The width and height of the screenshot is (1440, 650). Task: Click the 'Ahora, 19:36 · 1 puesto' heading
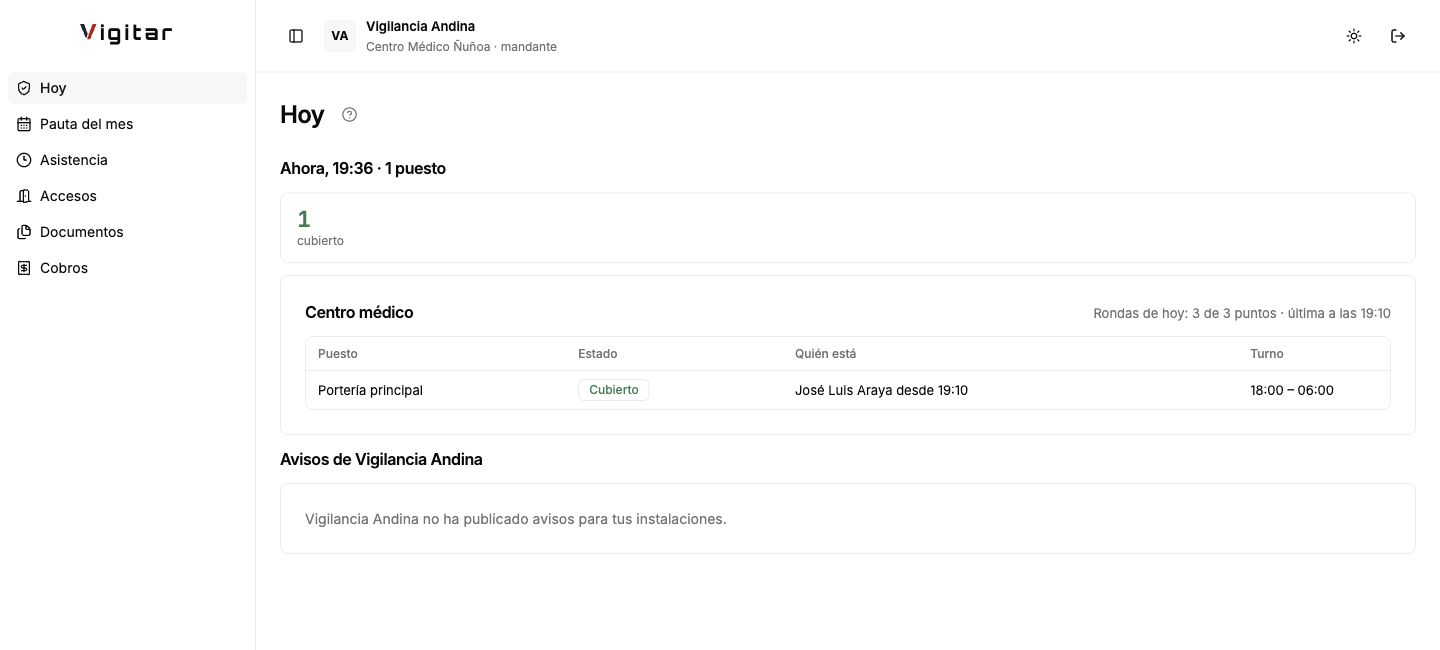point(363,169)
